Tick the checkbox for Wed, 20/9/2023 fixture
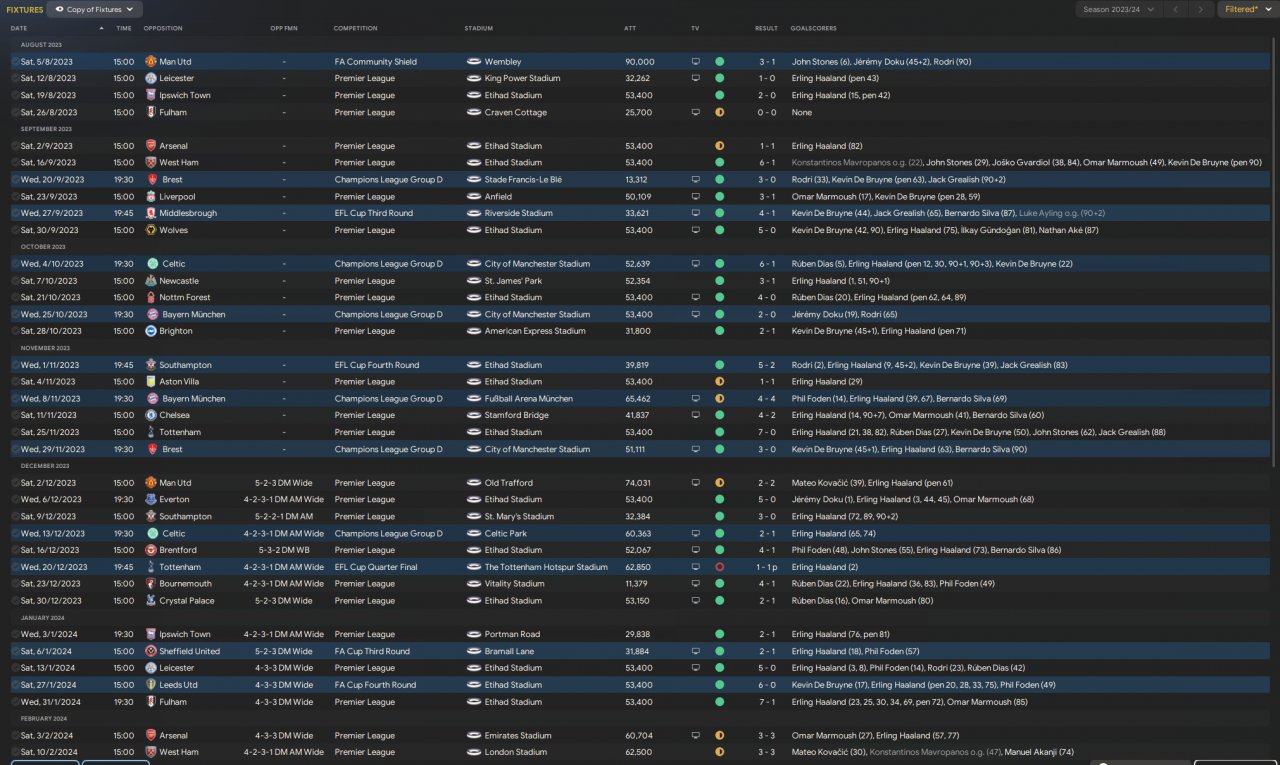Image resolution: width=1280 pixels, height=765 pixels. click(x=15, y=180)
